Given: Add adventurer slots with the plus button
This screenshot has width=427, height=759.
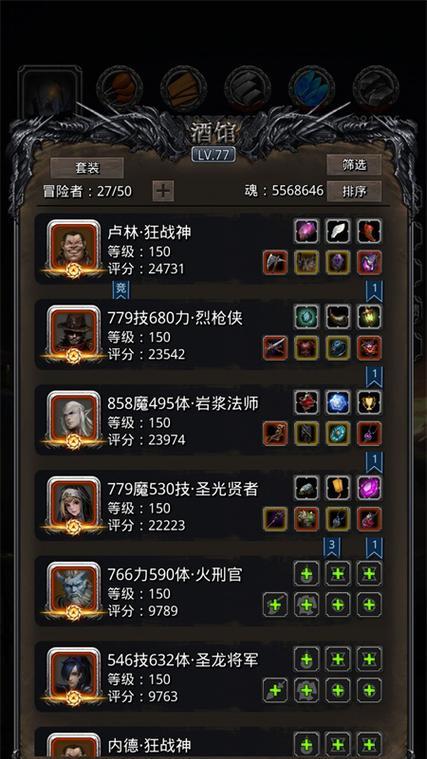Looking at the screenshot, I should [163, 191].
